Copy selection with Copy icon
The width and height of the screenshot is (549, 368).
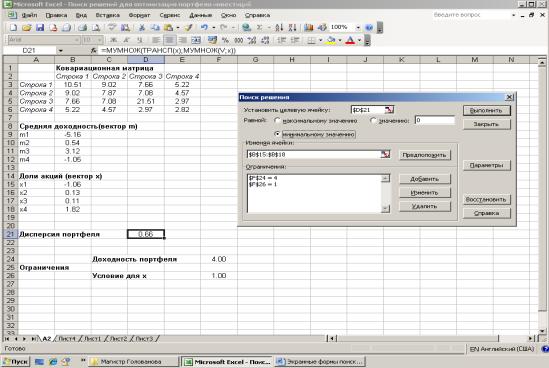coord(155,27)
